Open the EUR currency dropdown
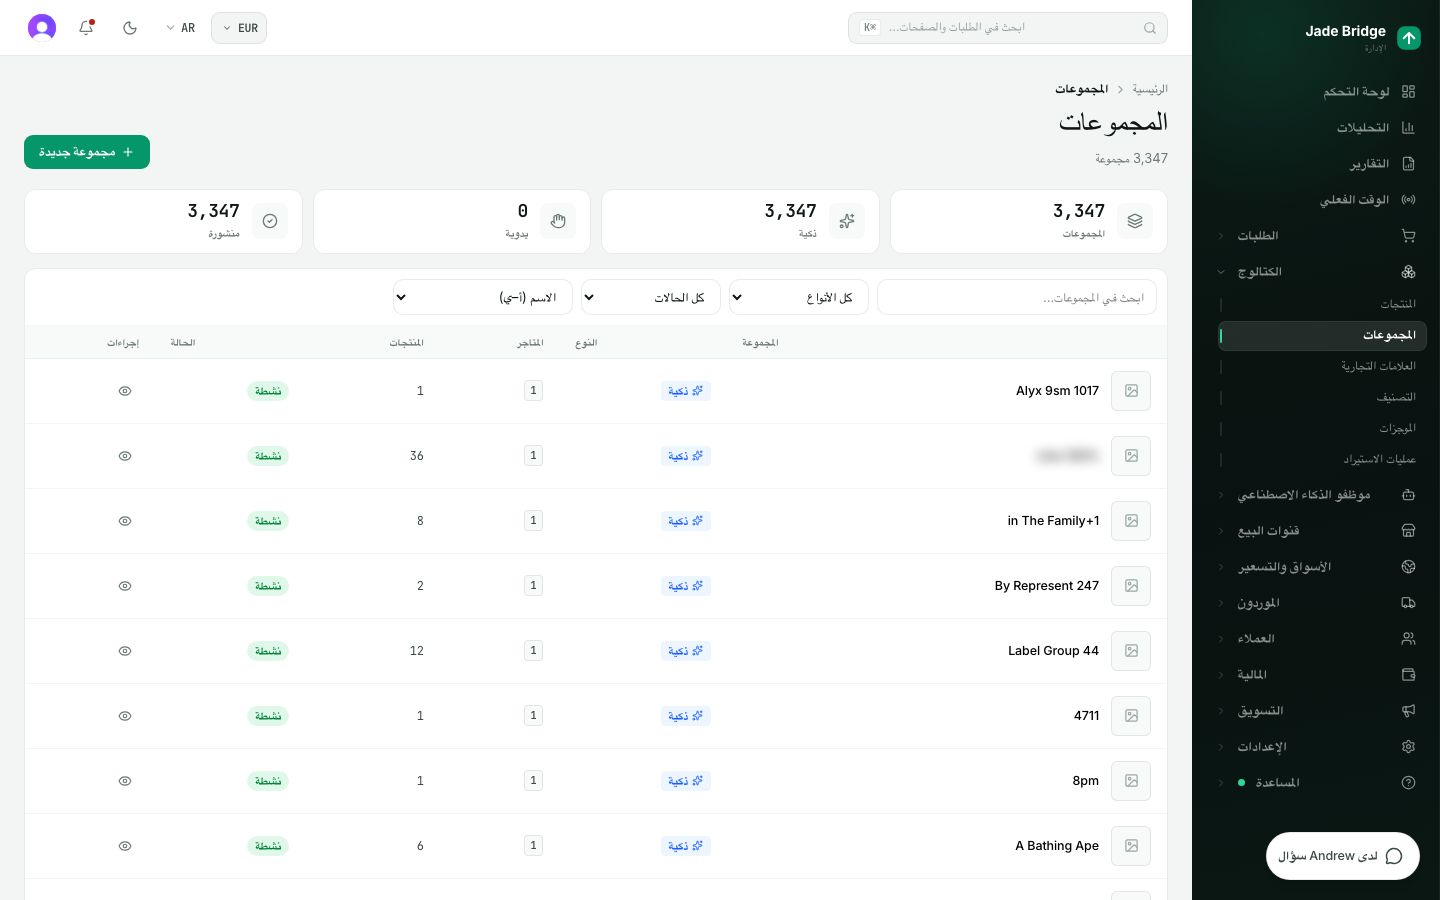Viewport: 1440px width, 900px height. pyautogui.click(x=239, y=28)
